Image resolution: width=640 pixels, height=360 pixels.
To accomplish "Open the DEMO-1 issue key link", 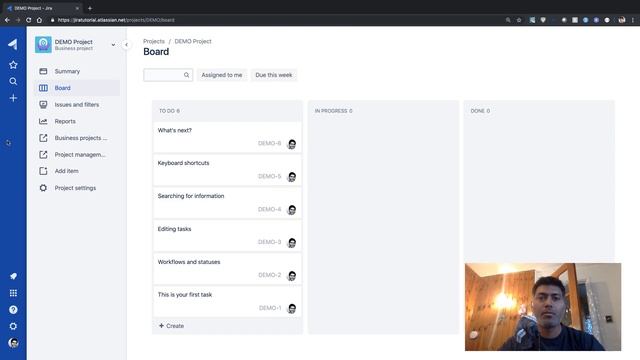I will pos(270,308).
